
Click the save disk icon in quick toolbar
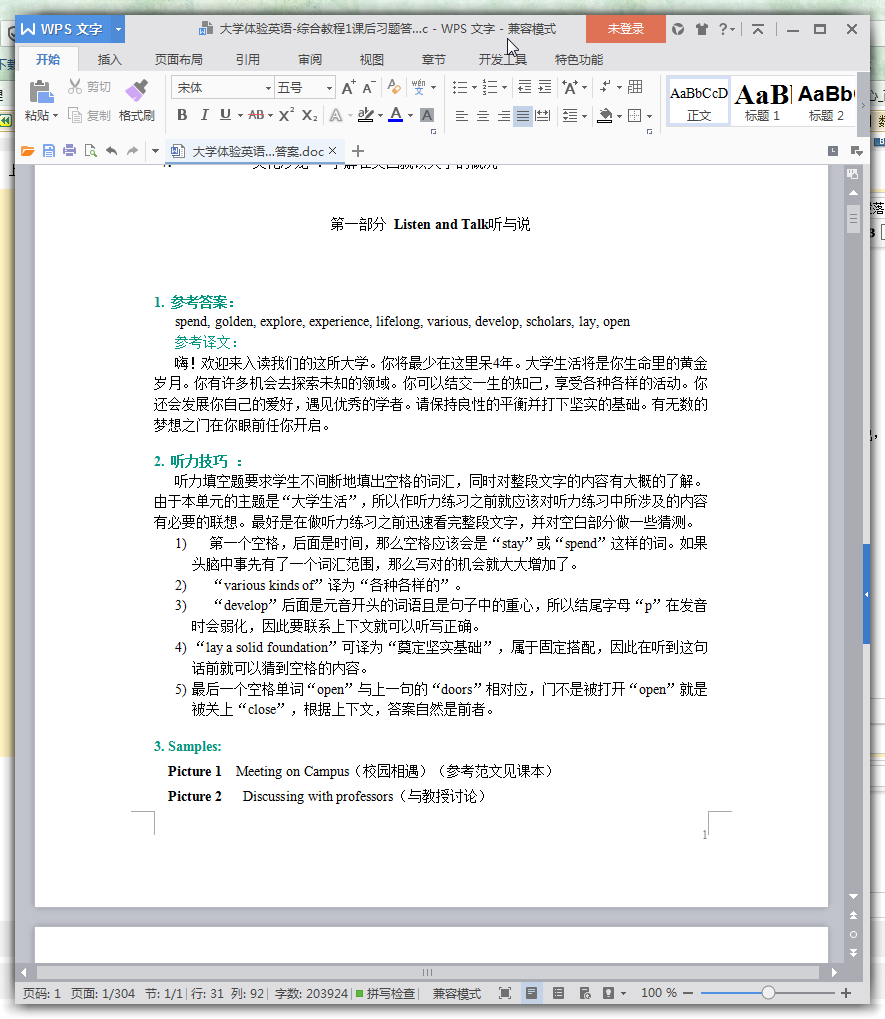click(49, 151)
